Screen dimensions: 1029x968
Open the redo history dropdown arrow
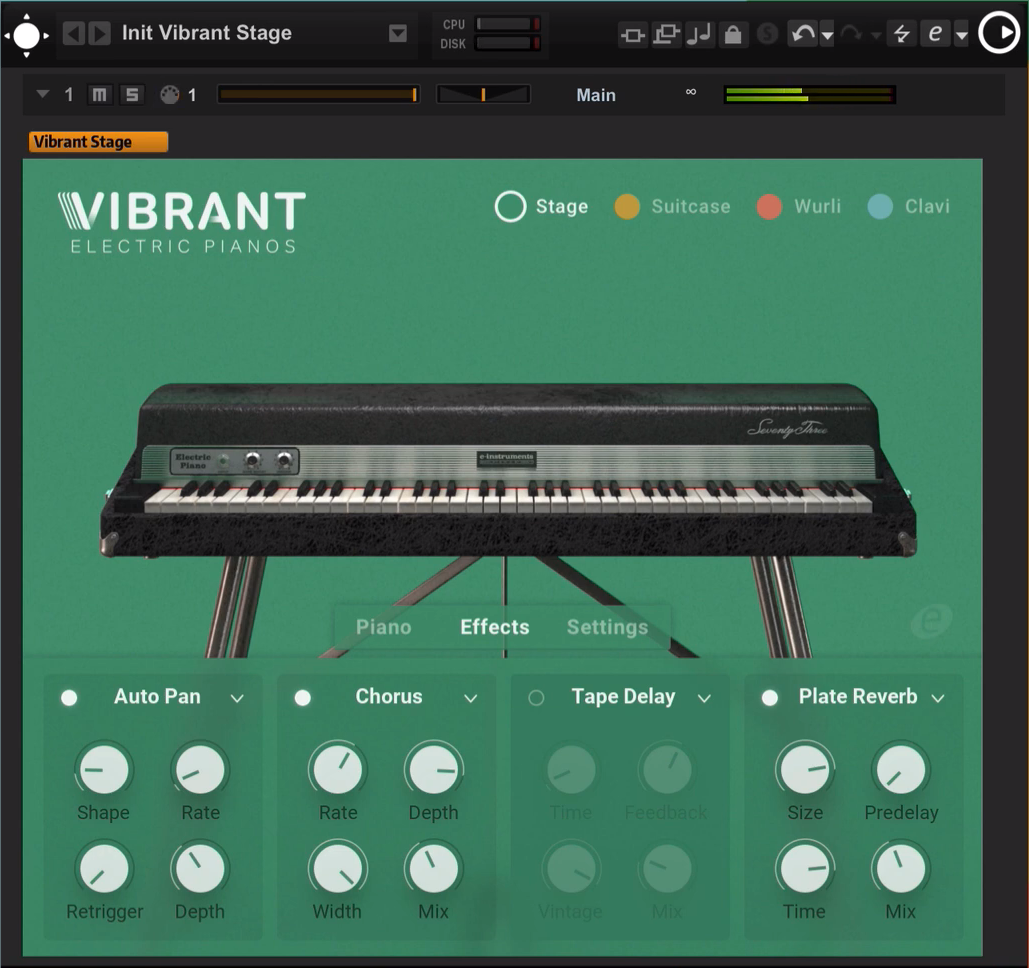[875, 35]
